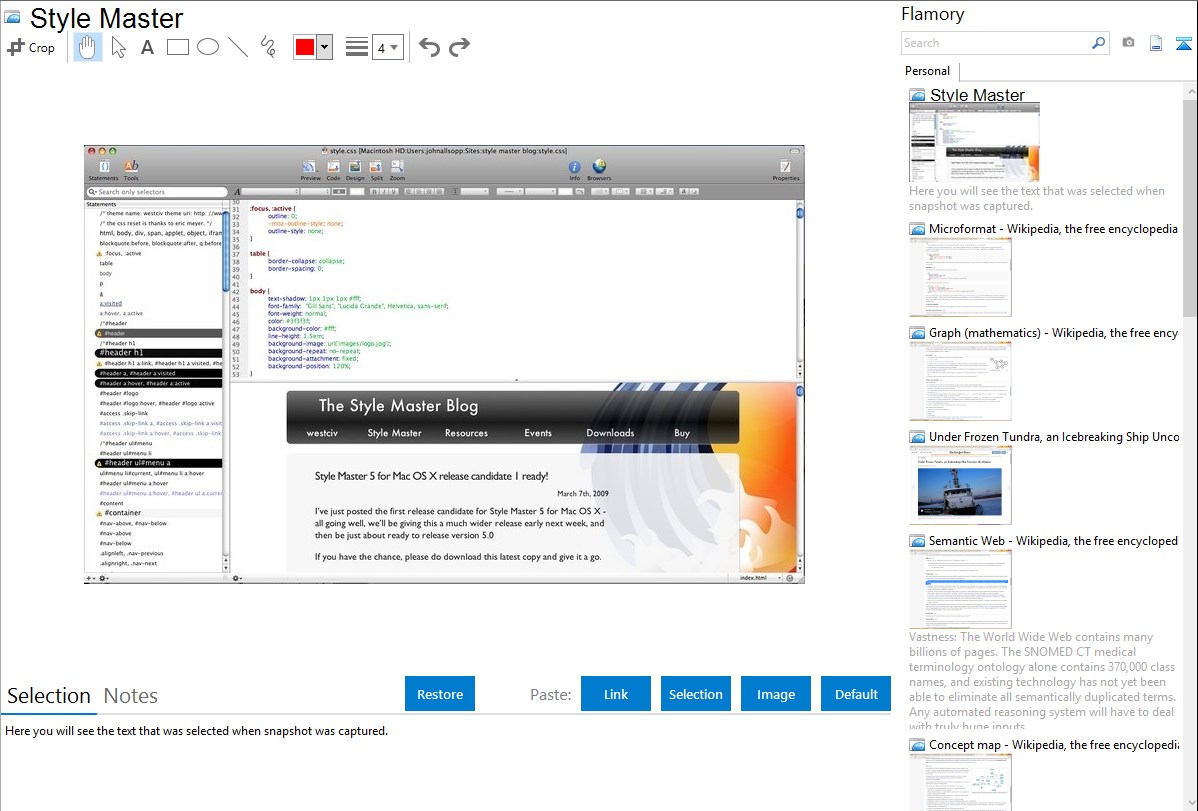This screenshot has height=811, width=1198.
Task: Click the snapshot icon next to Graph (mathematics)
Action: point(917,333)
